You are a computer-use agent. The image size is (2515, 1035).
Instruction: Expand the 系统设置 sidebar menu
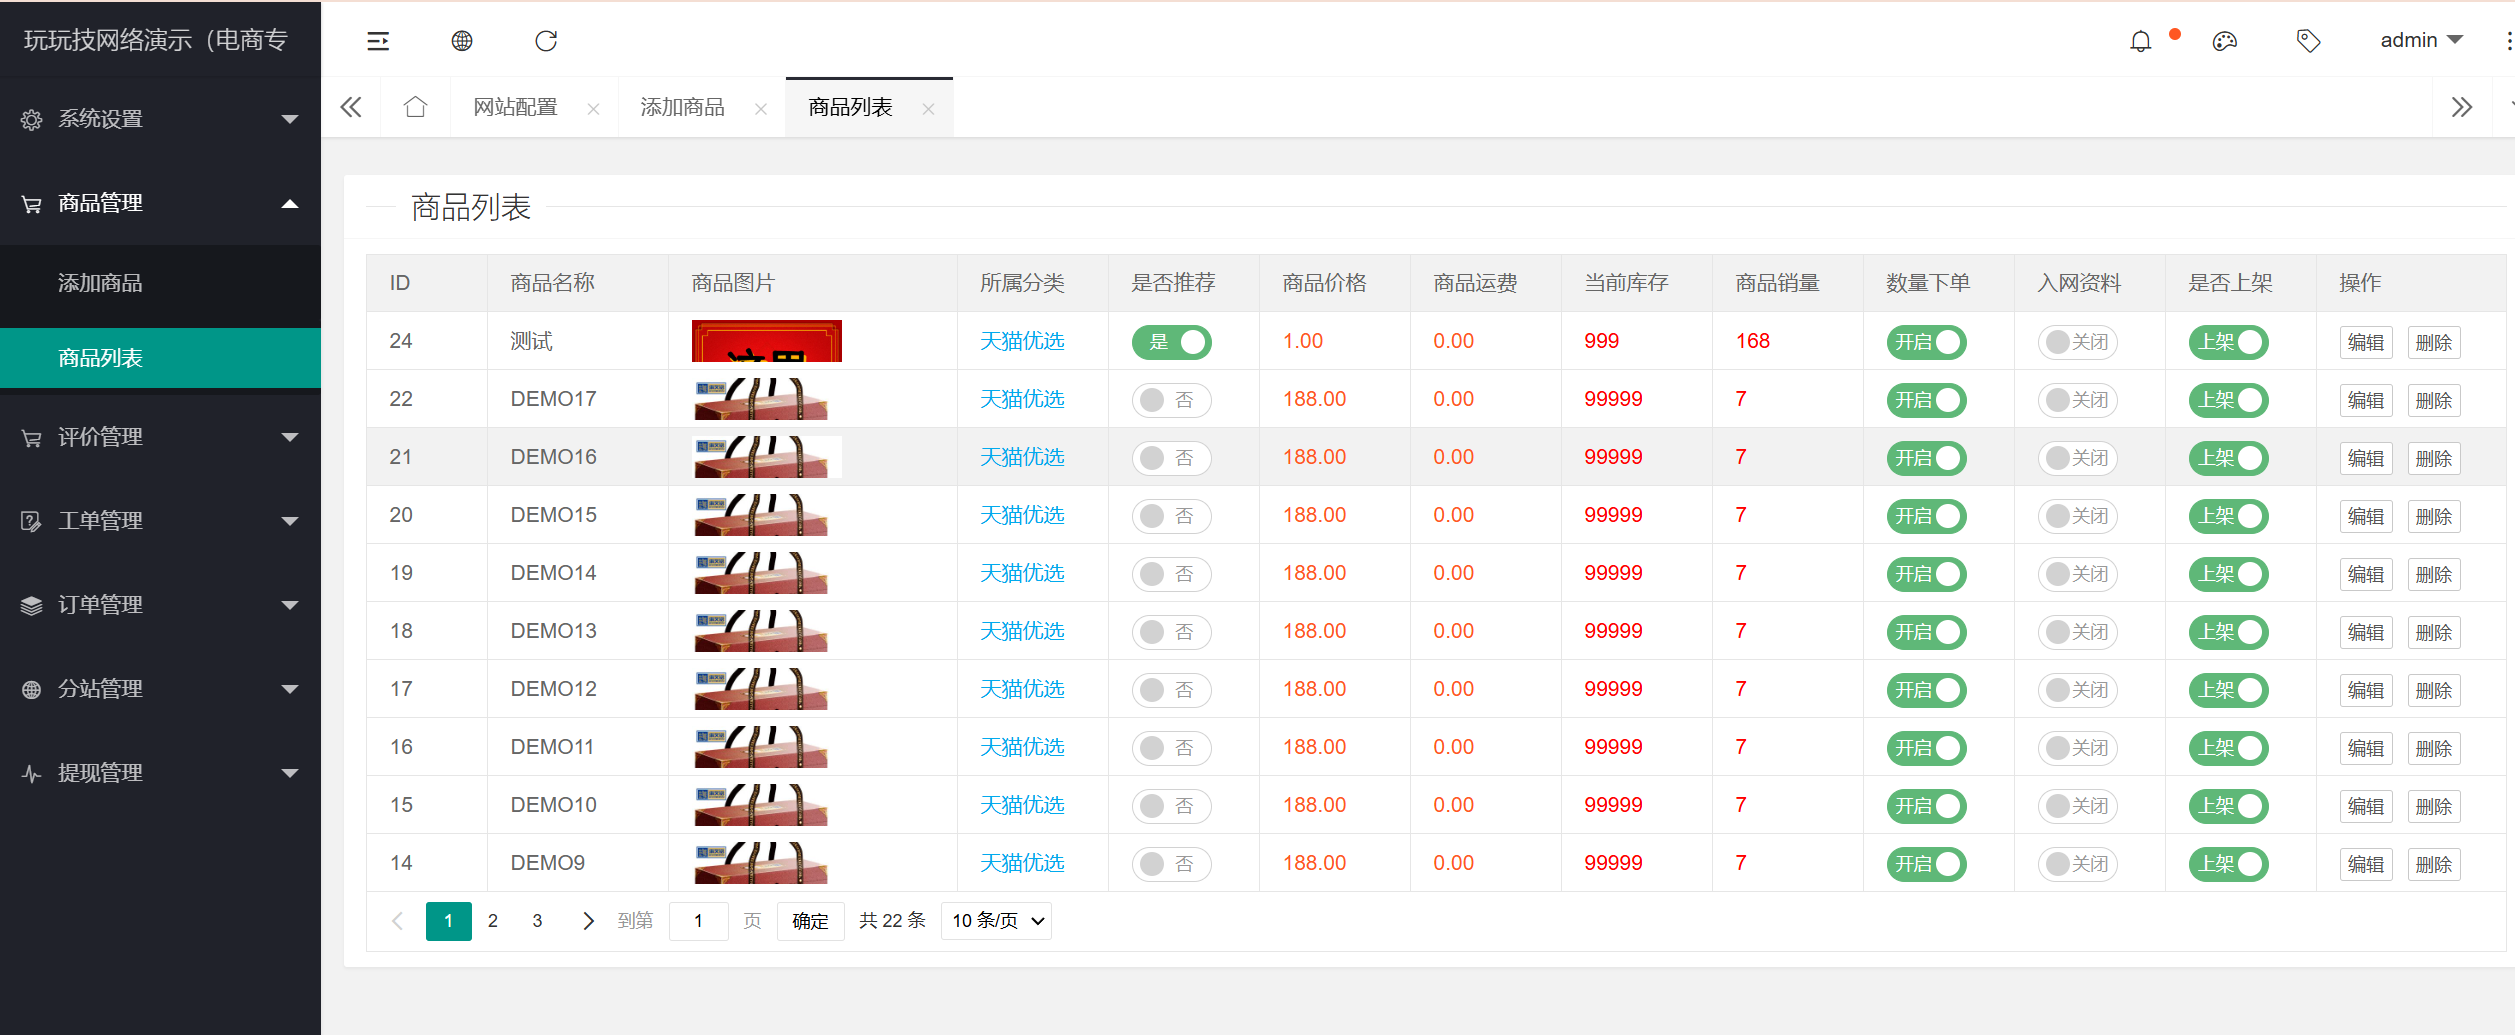click(x=160, y=119)
